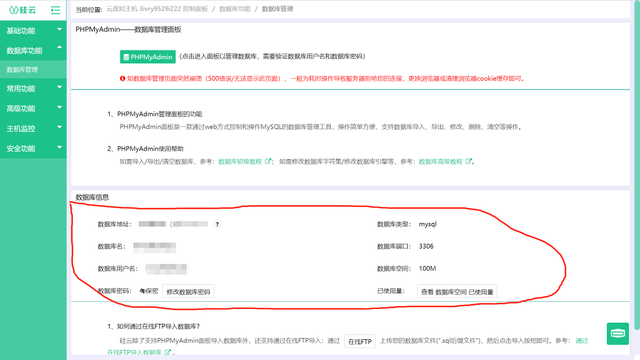This screenshot has width=640, height=360.
Task: Click the PHPMyAdmin——数据库管理面板 heading
Action: (x=128, y=29)
